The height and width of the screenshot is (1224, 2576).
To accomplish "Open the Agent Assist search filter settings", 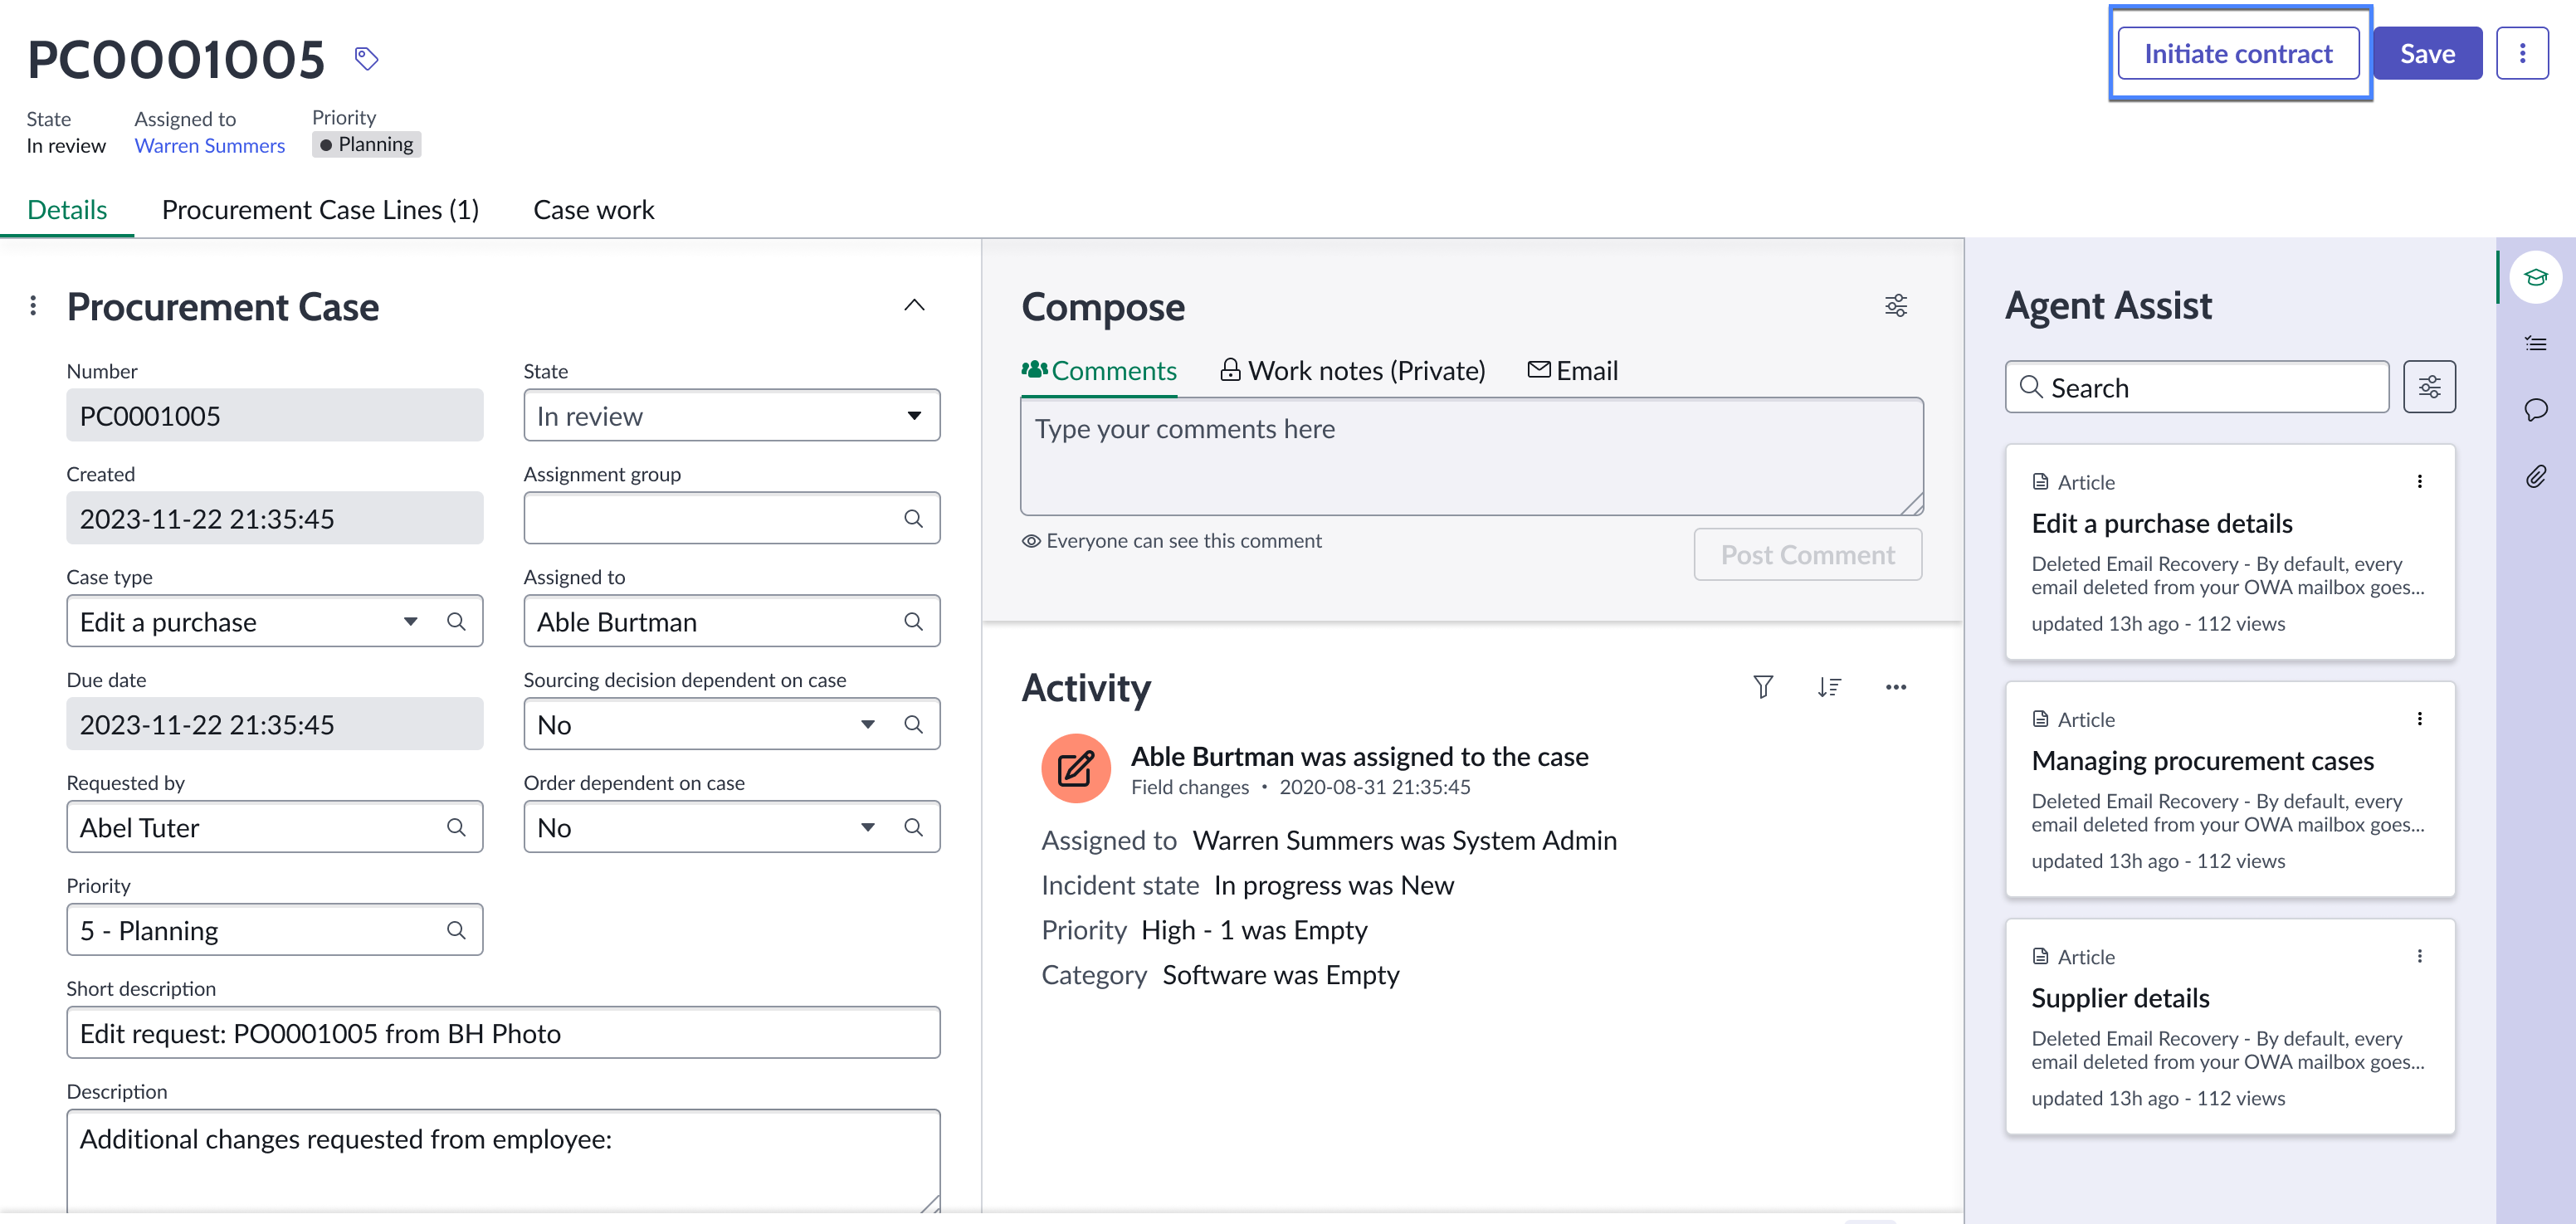I will click(x=2429, y=386).
